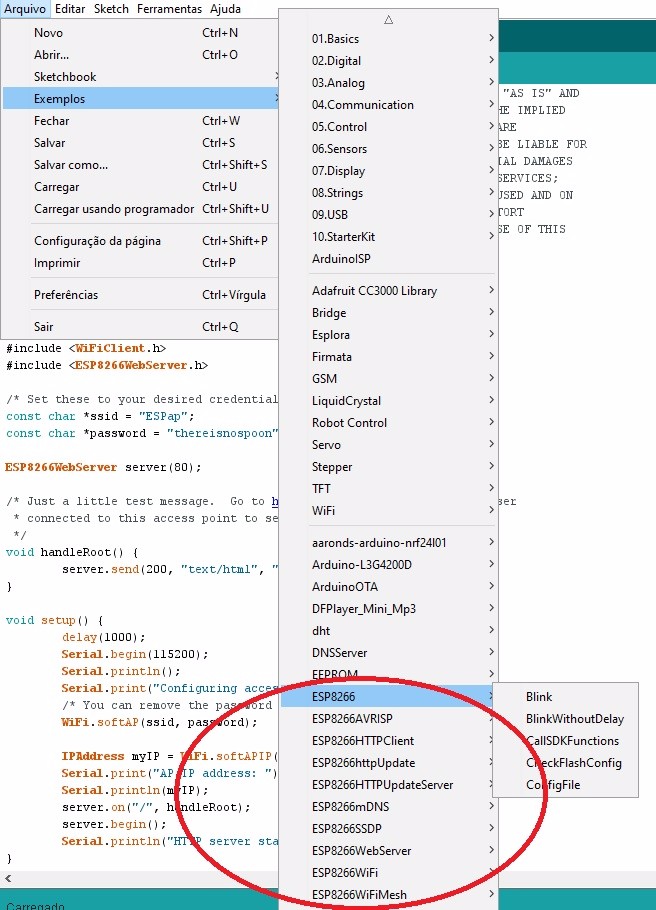Viewport: 656px width, 910px height.
Task: Open 10.StarterKit examples
Action: pos(388,237)
